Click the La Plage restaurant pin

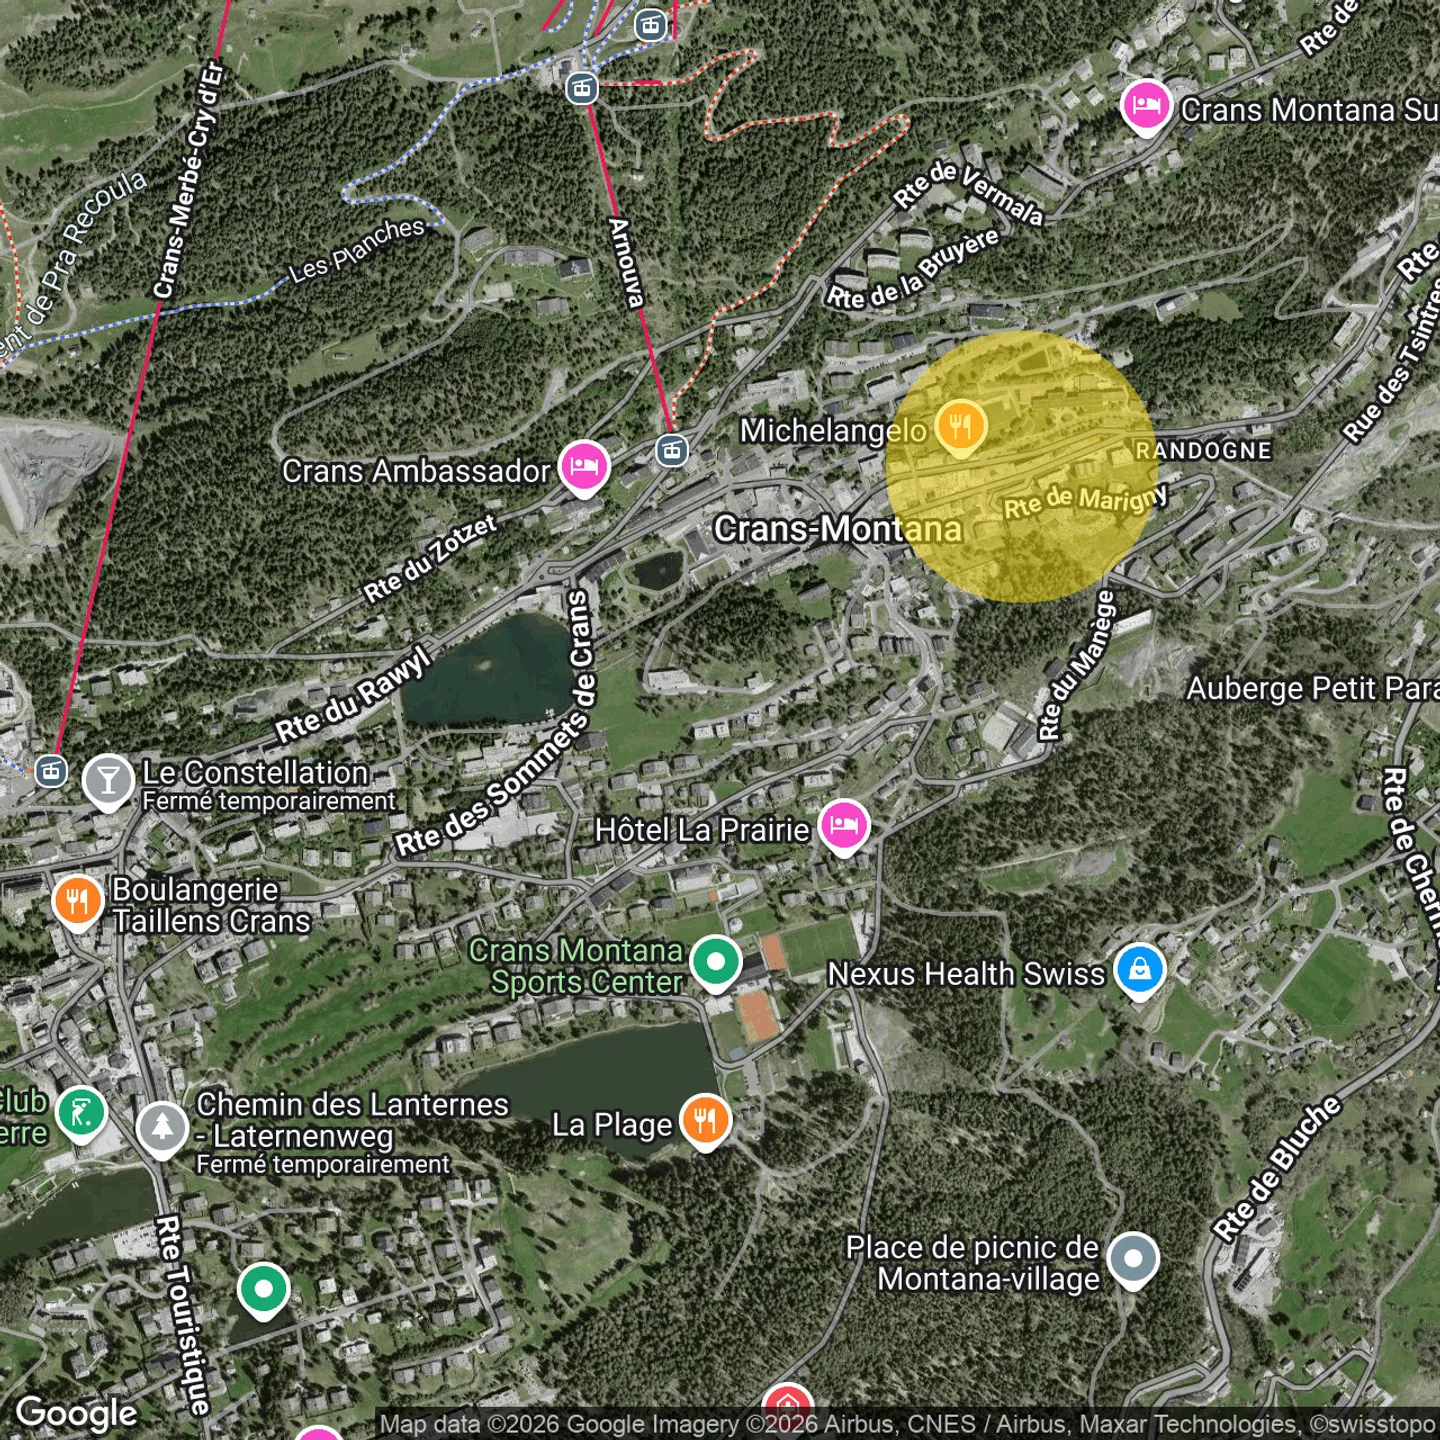[x=706, y=1121]
